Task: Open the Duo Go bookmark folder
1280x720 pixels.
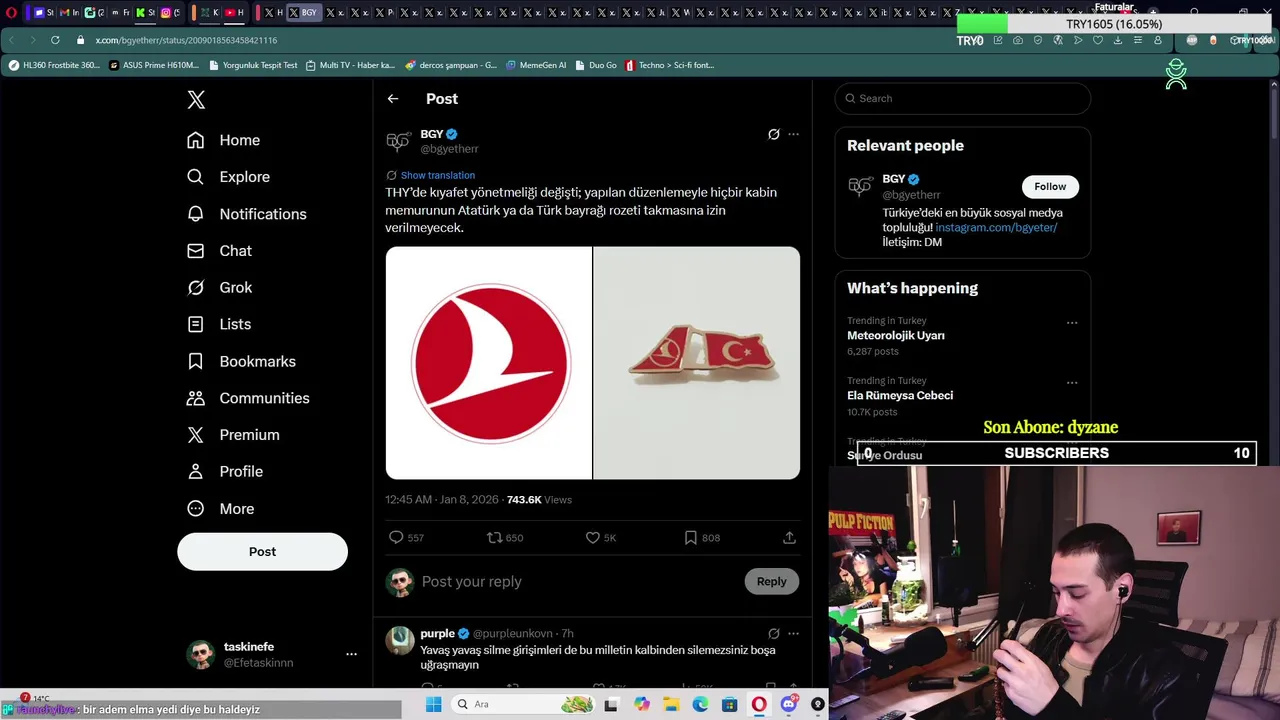Action: point(595,65)
